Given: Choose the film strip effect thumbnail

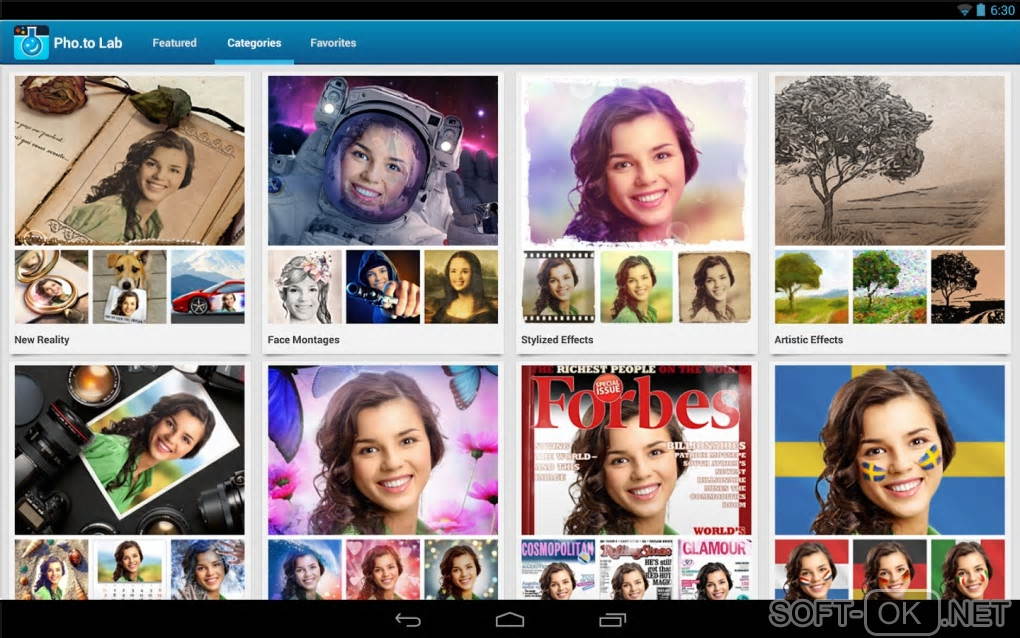Looking at the screenshot, I should tap(558, 287).
